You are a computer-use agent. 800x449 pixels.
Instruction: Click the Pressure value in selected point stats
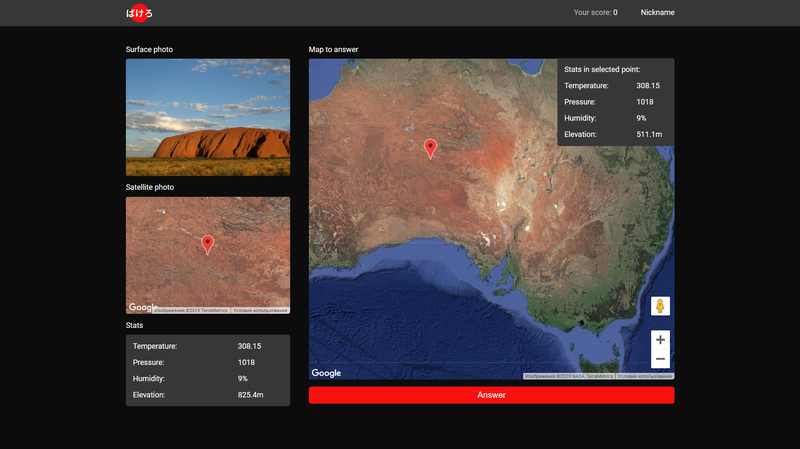[x=644, y=102]
